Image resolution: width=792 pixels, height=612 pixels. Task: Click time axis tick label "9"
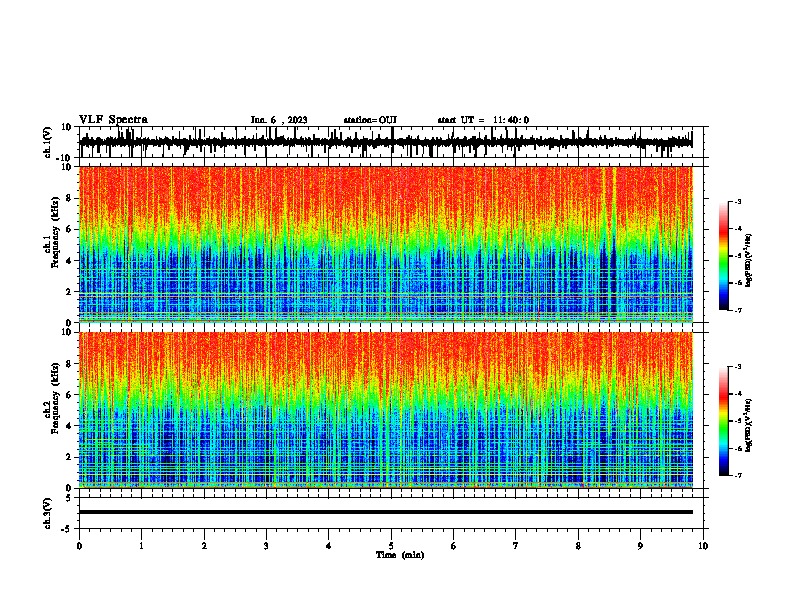tap(640, 546)
